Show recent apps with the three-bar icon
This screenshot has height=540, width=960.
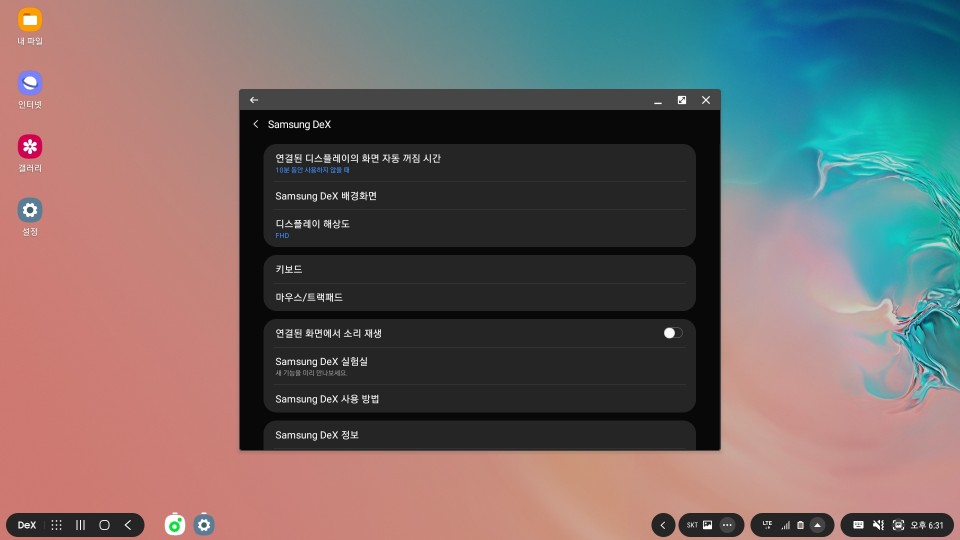[80, 525]
